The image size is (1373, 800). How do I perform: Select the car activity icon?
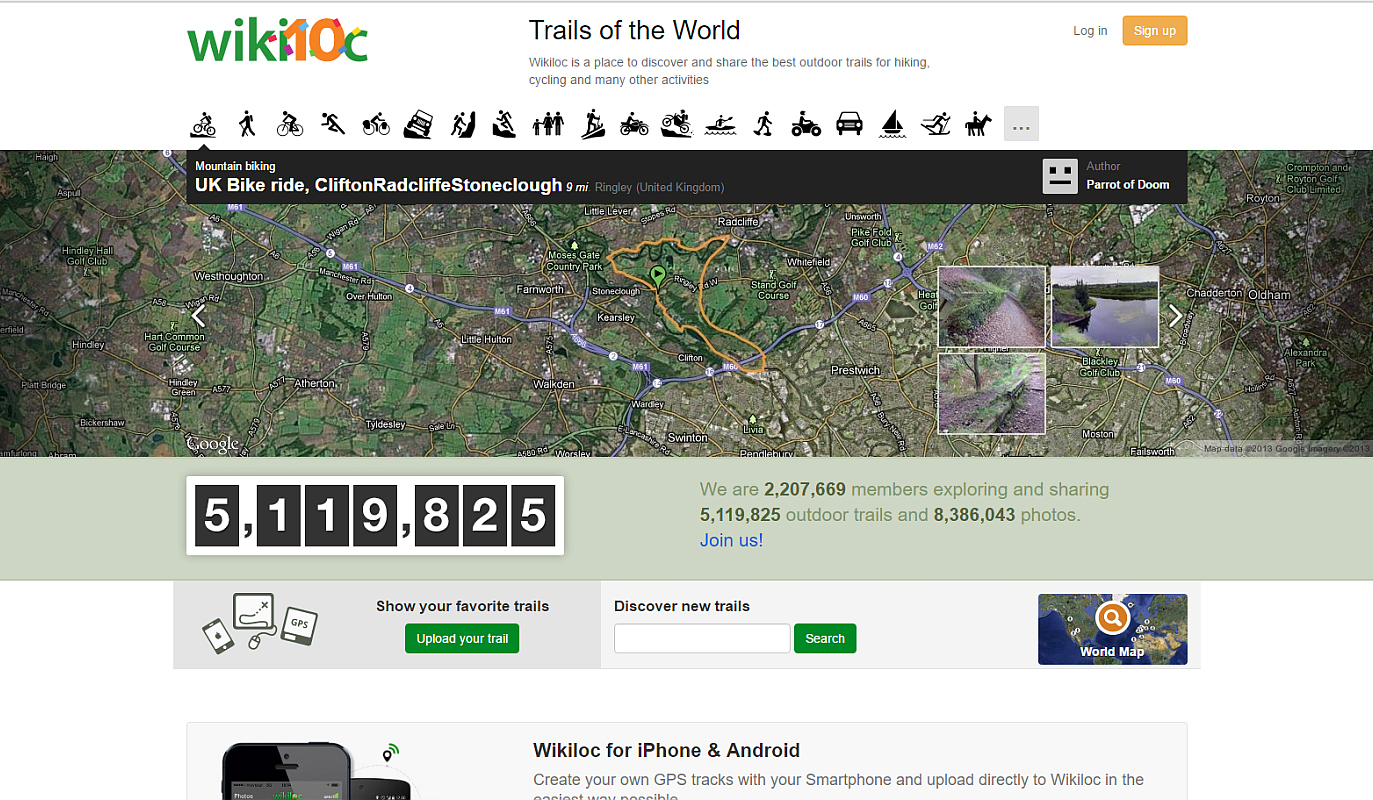point(849,124)
